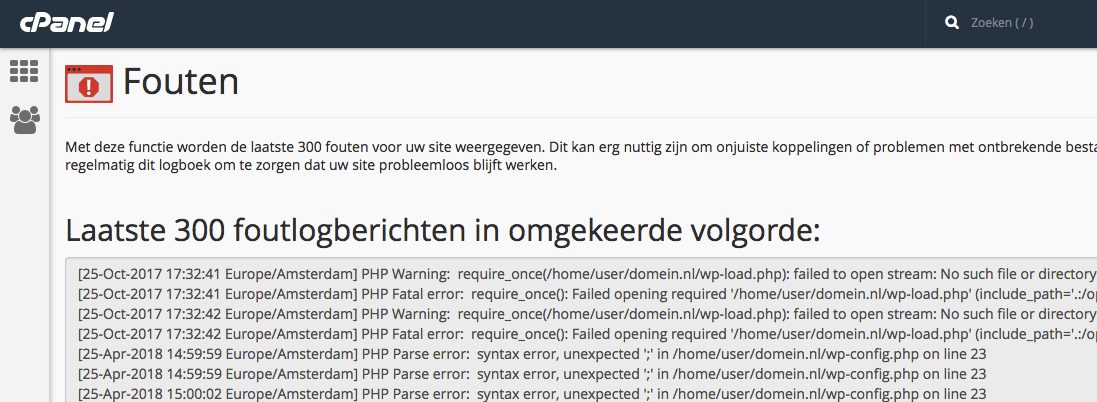Click the cPanel logo in header
1097x402 pixels.
(67, 22)
